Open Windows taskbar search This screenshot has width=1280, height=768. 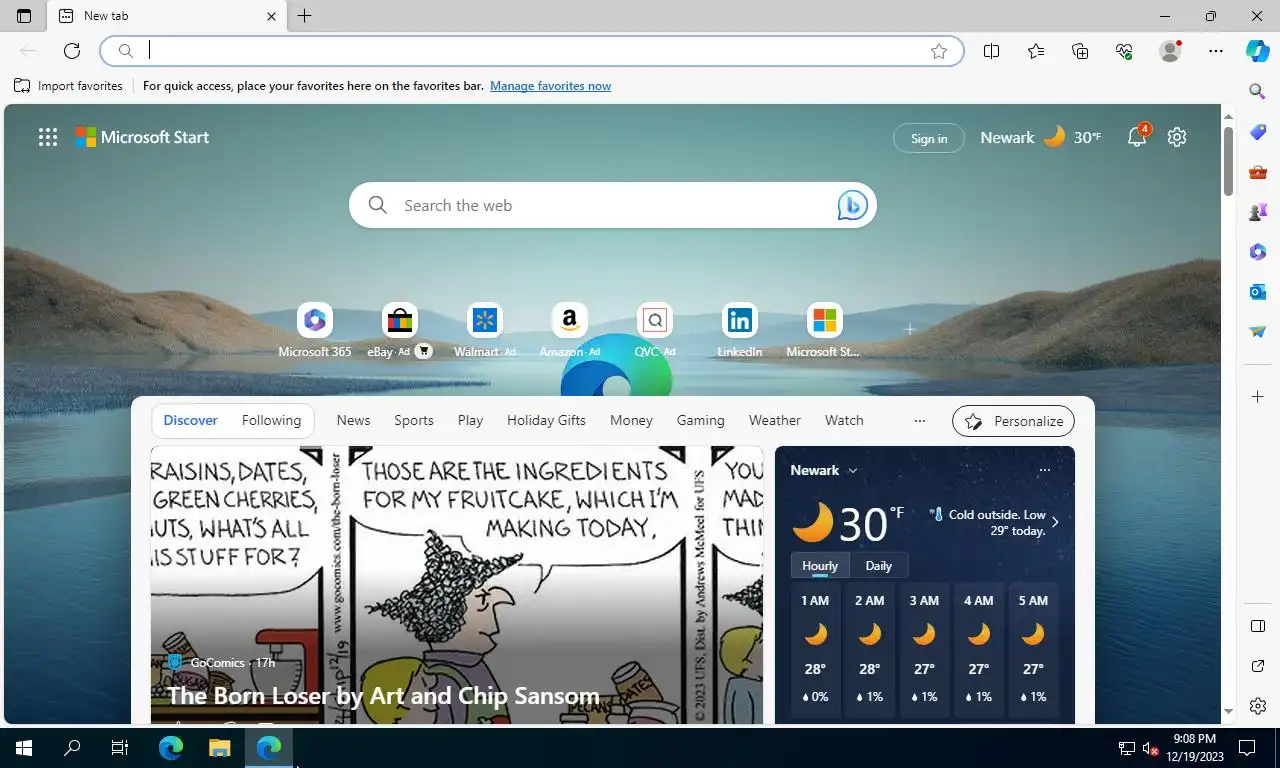(x=72, y=747)
